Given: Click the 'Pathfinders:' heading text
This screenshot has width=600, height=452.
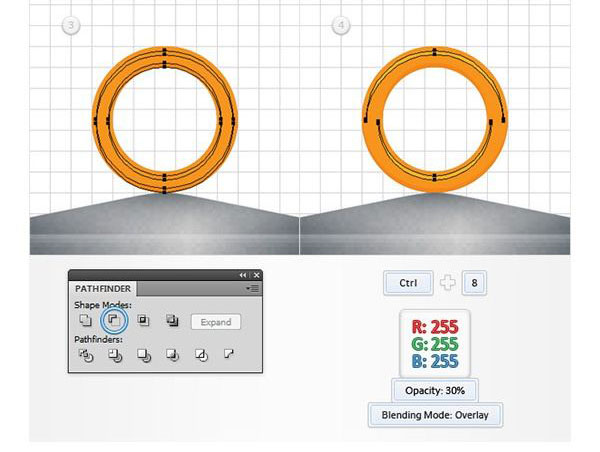Looking at the screenshot, I should point(98,339).
